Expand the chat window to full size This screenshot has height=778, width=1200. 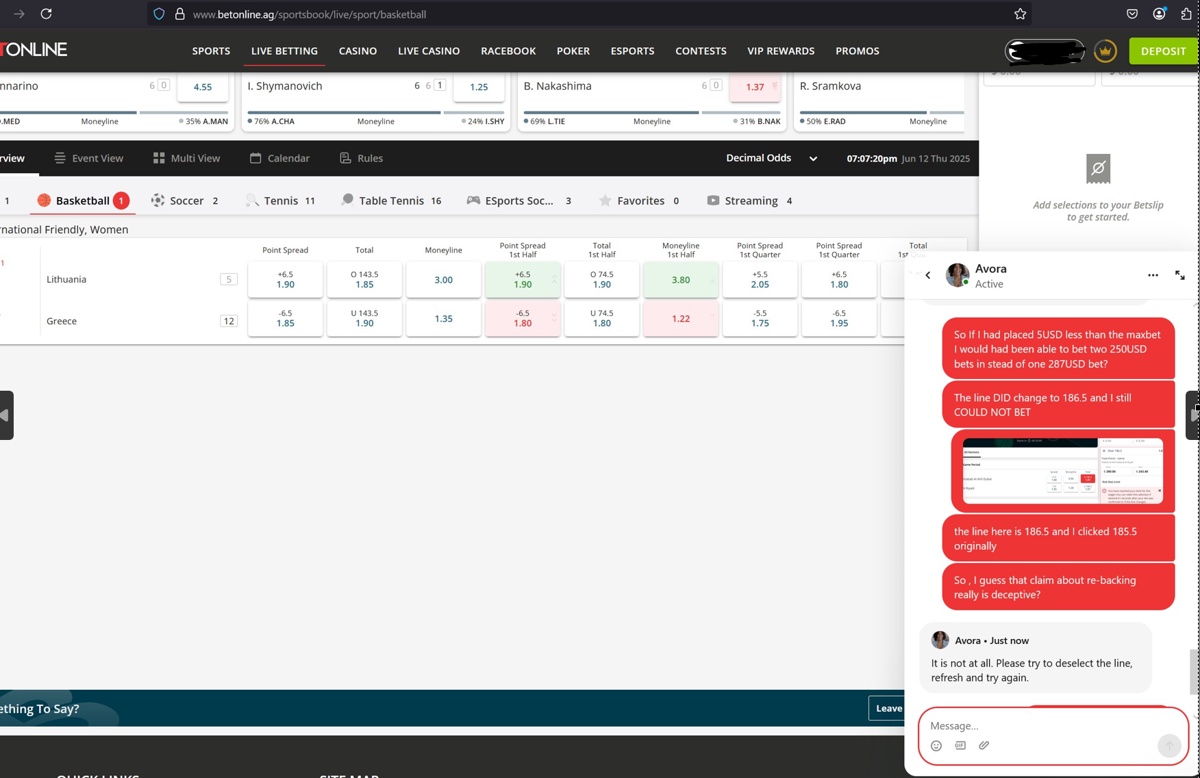(x=1180, y=275)
